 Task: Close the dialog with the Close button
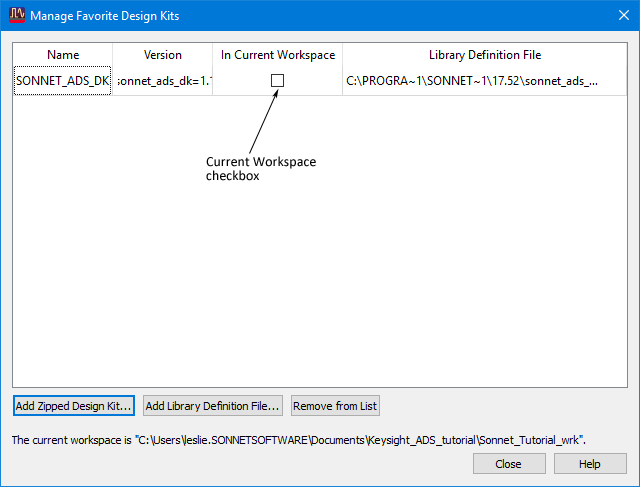tap(509, 464)
